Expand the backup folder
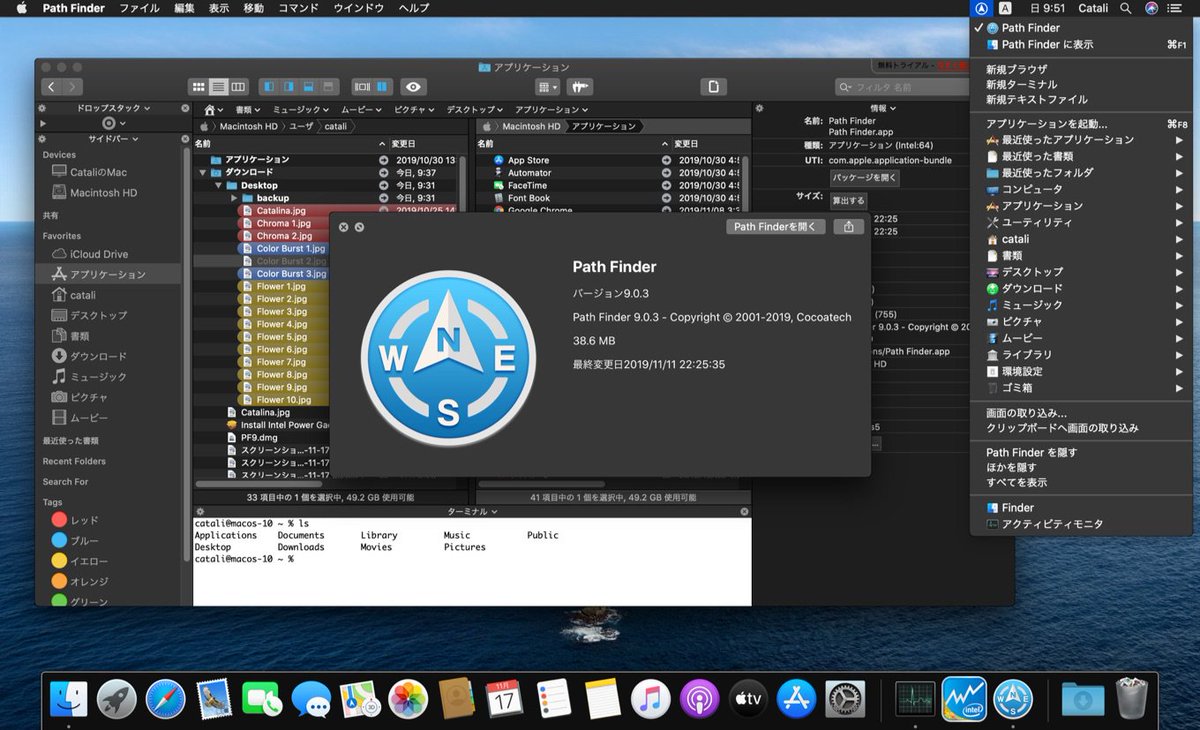This screenshot has width=1200, height=730. tap(235, 198)
